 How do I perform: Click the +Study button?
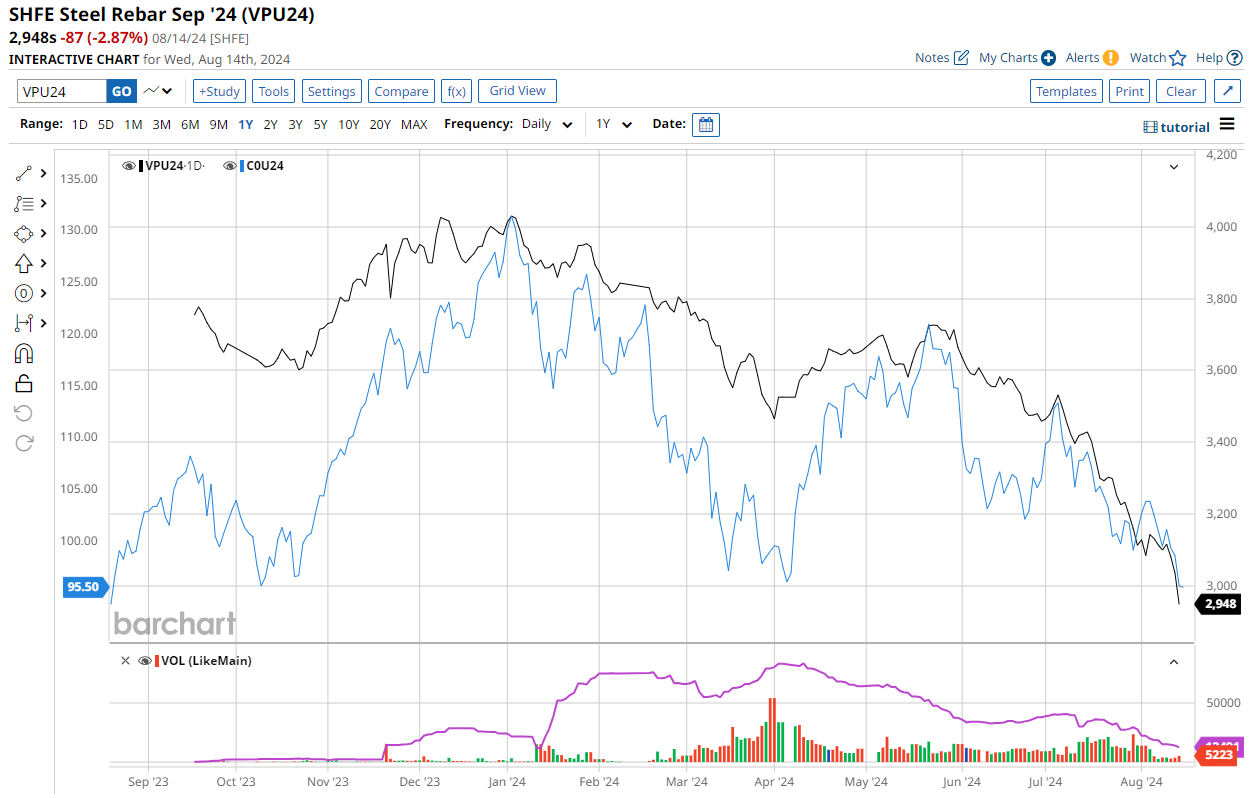(219, 91)
